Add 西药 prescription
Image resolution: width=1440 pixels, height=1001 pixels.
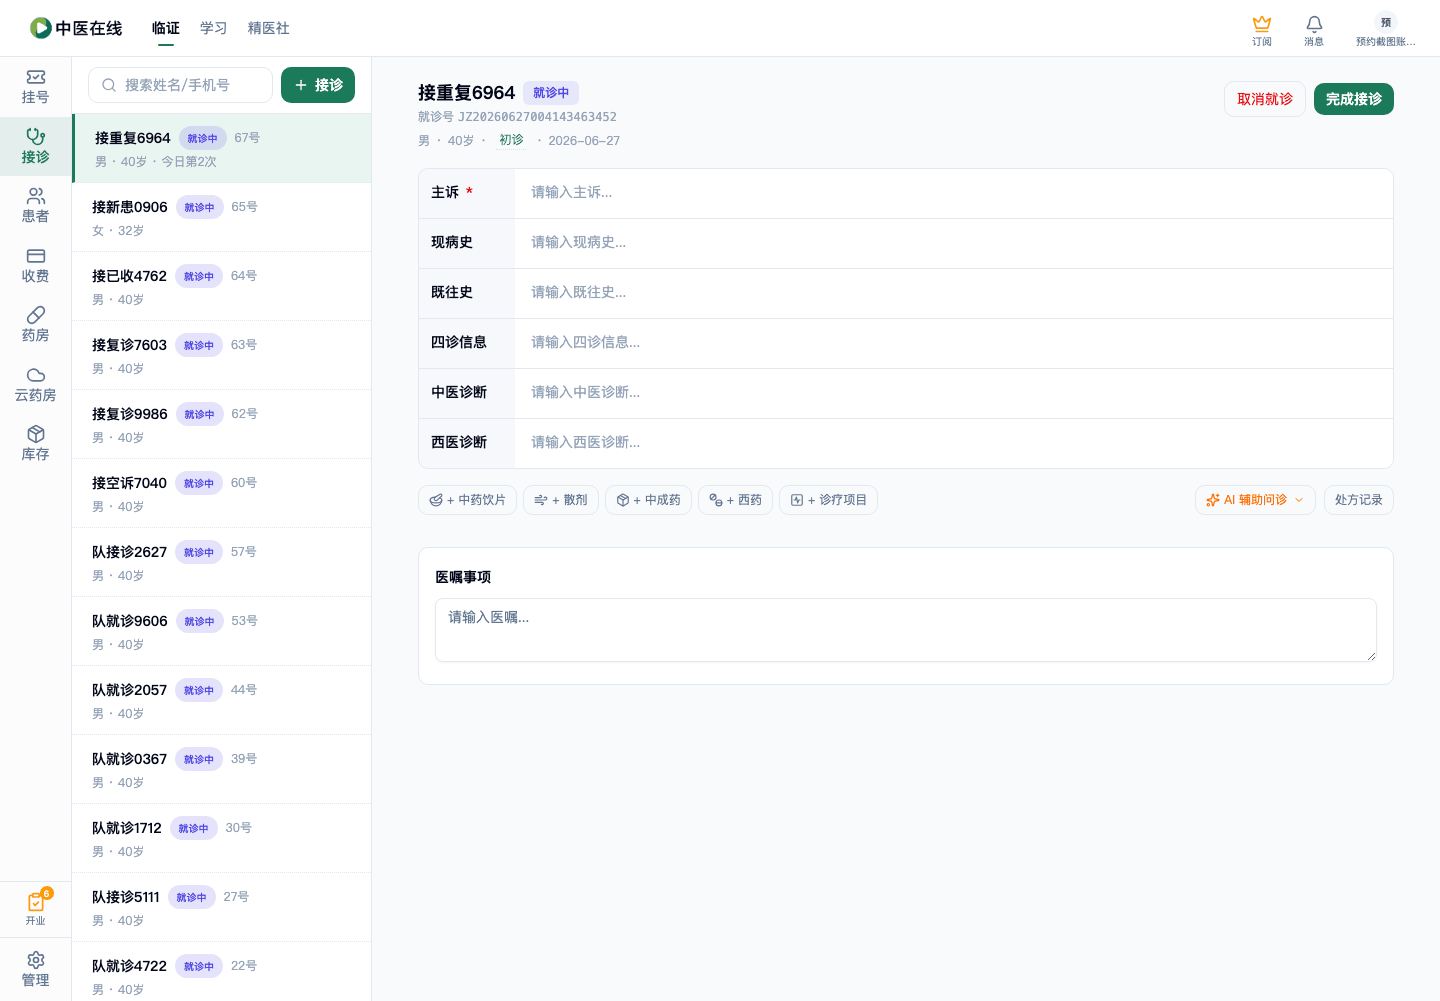click(x=735, y=500)
